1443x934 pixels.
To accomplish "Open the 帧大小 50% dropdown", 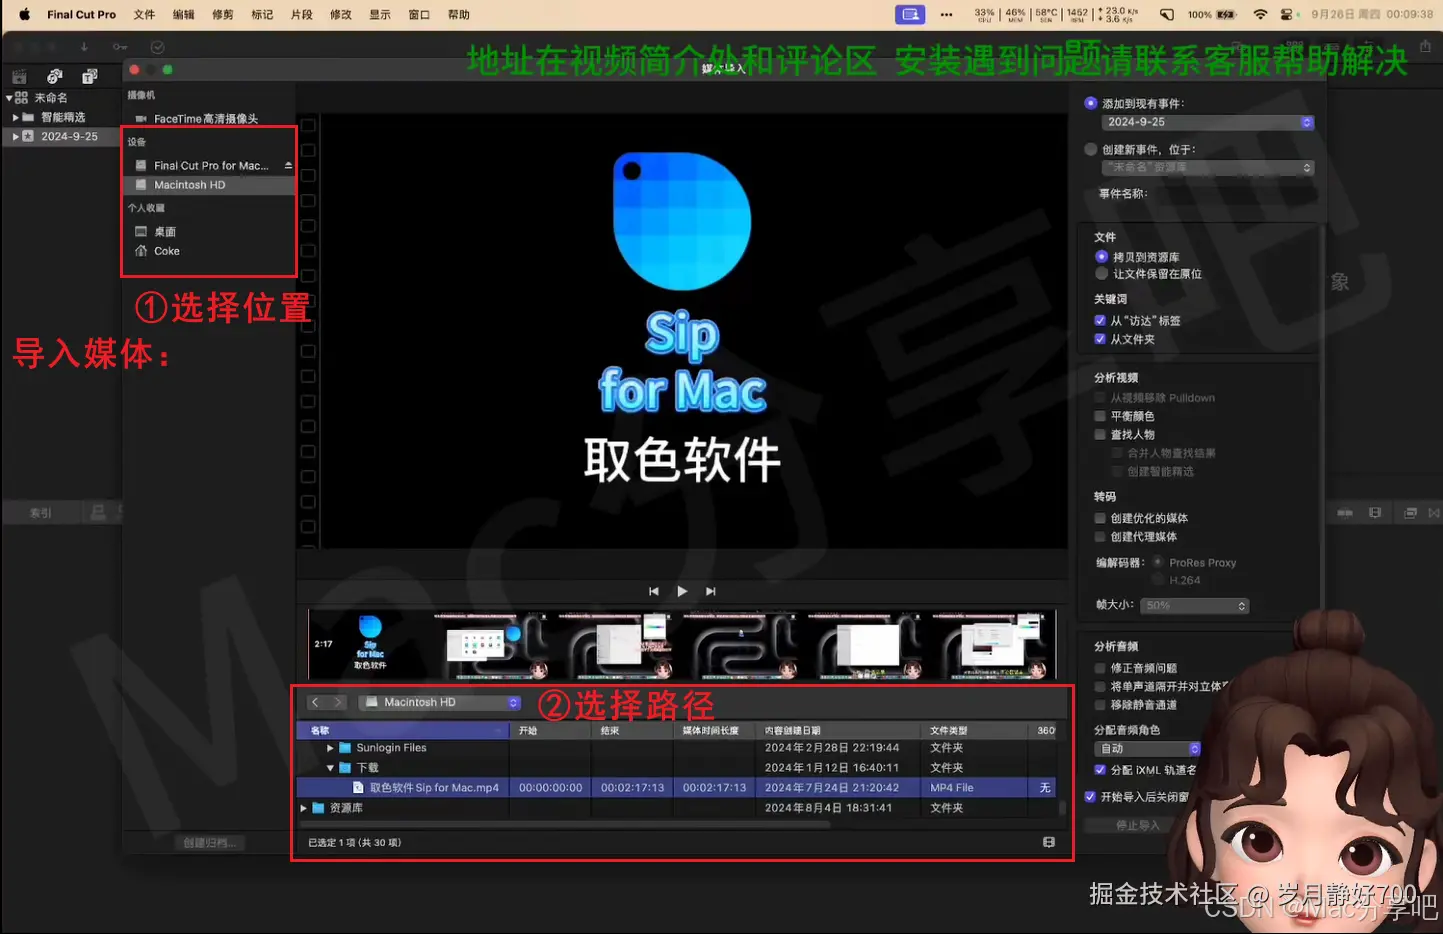I will [x=1195, y=605].
